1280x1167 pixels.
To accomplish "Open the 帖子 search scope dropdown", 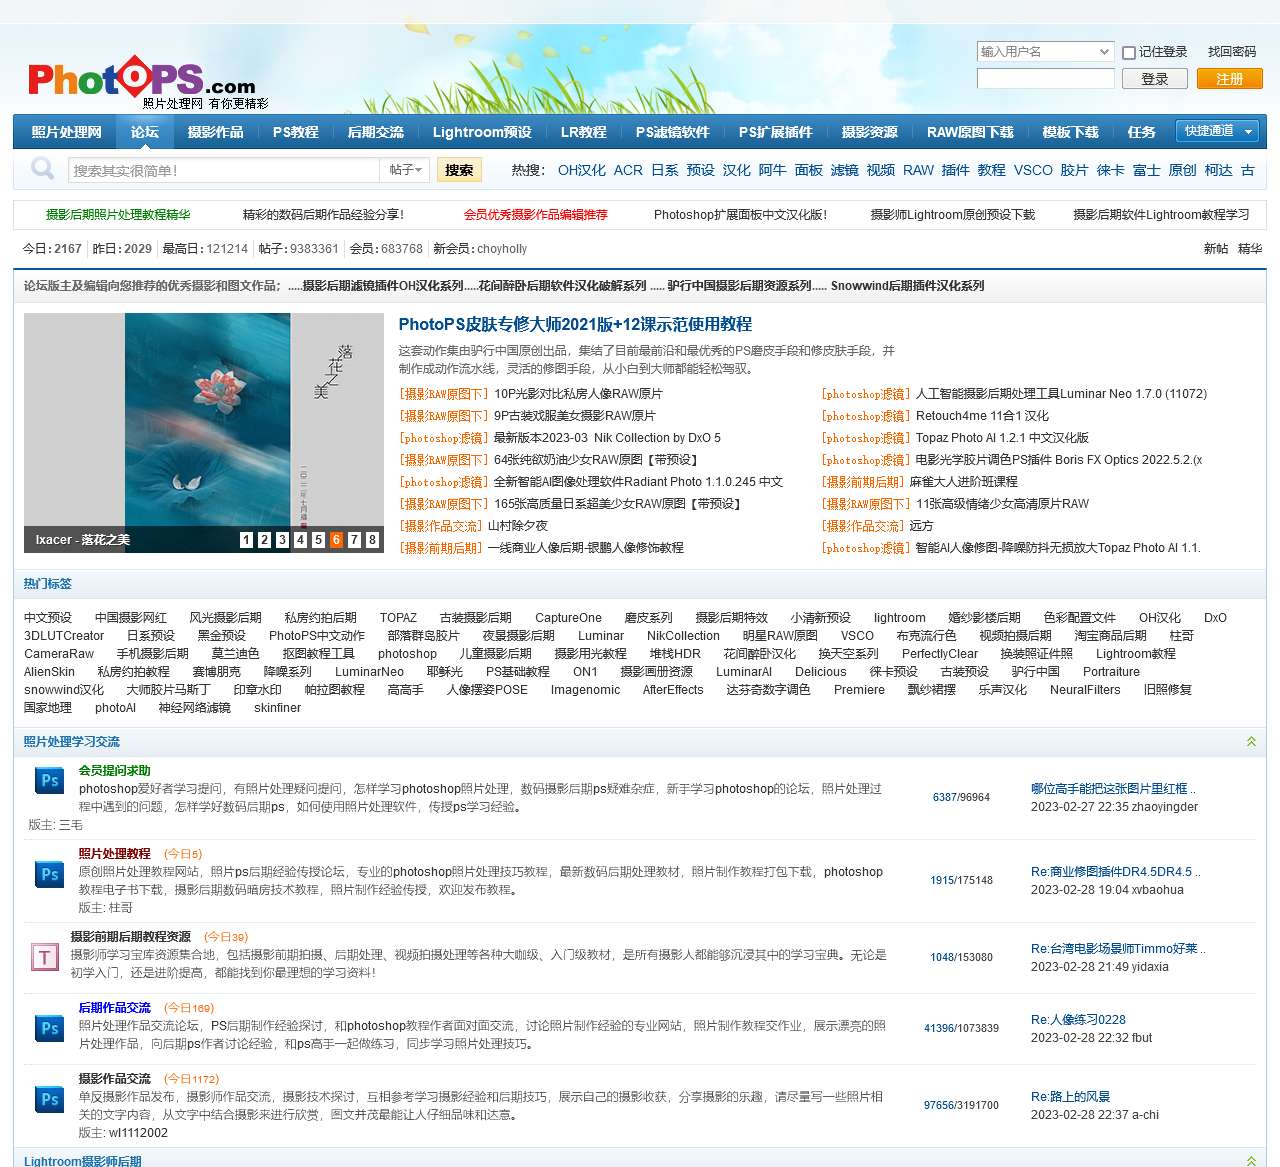I will click(405, 170).
